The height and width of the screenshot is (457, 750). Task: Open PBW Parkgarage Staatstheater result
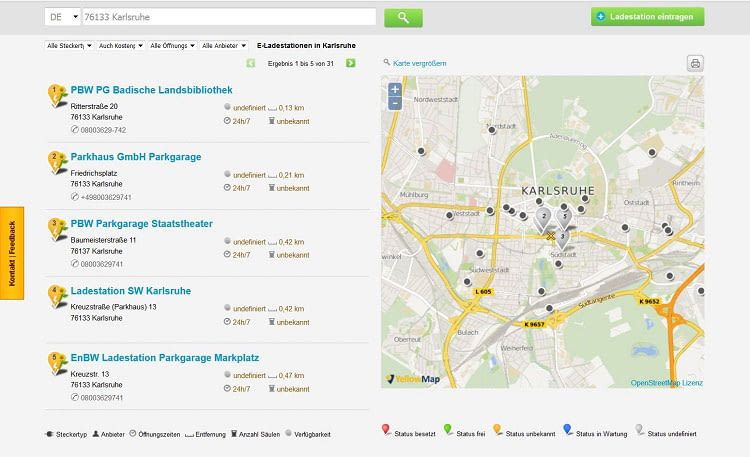142,223
